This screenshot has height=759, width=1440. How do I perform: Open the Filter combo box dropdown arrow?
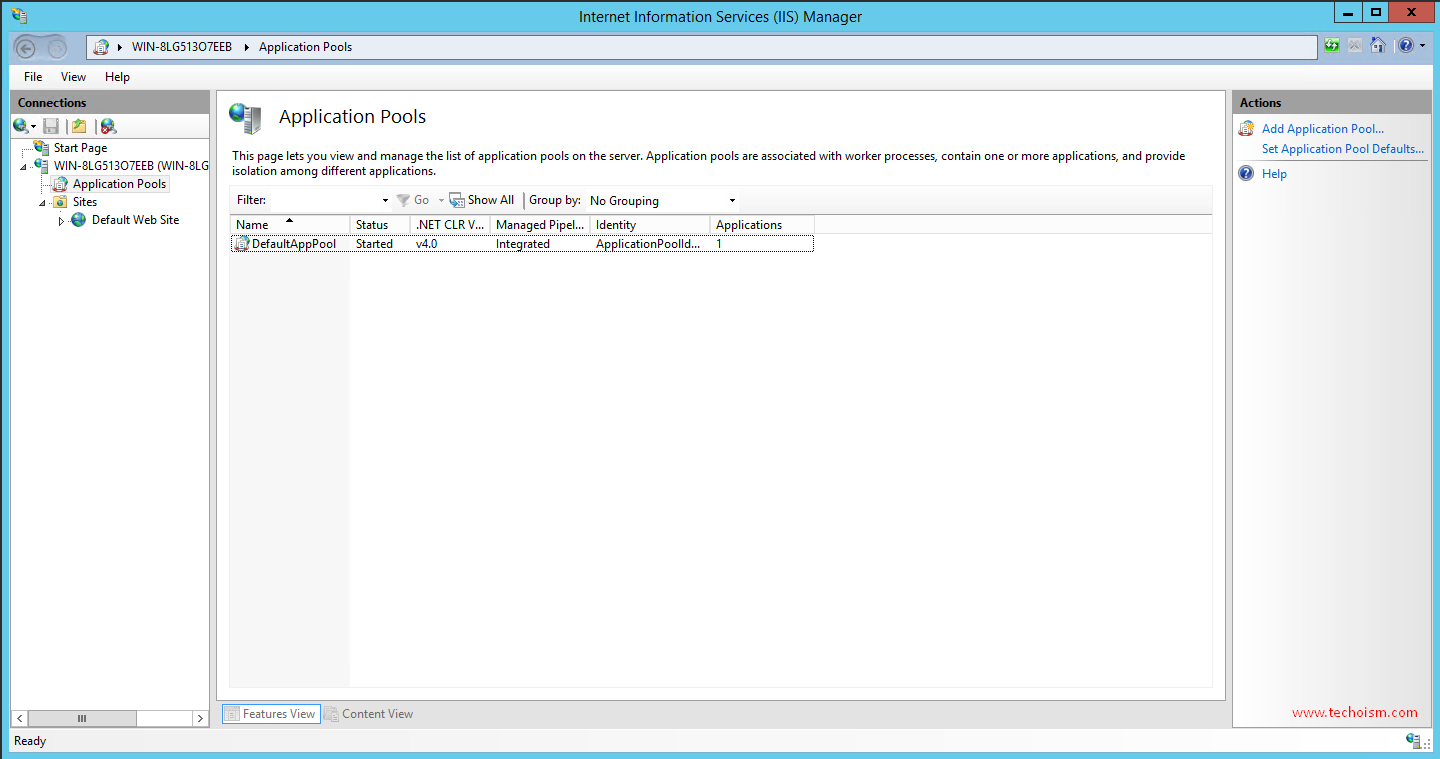[385, 201]
